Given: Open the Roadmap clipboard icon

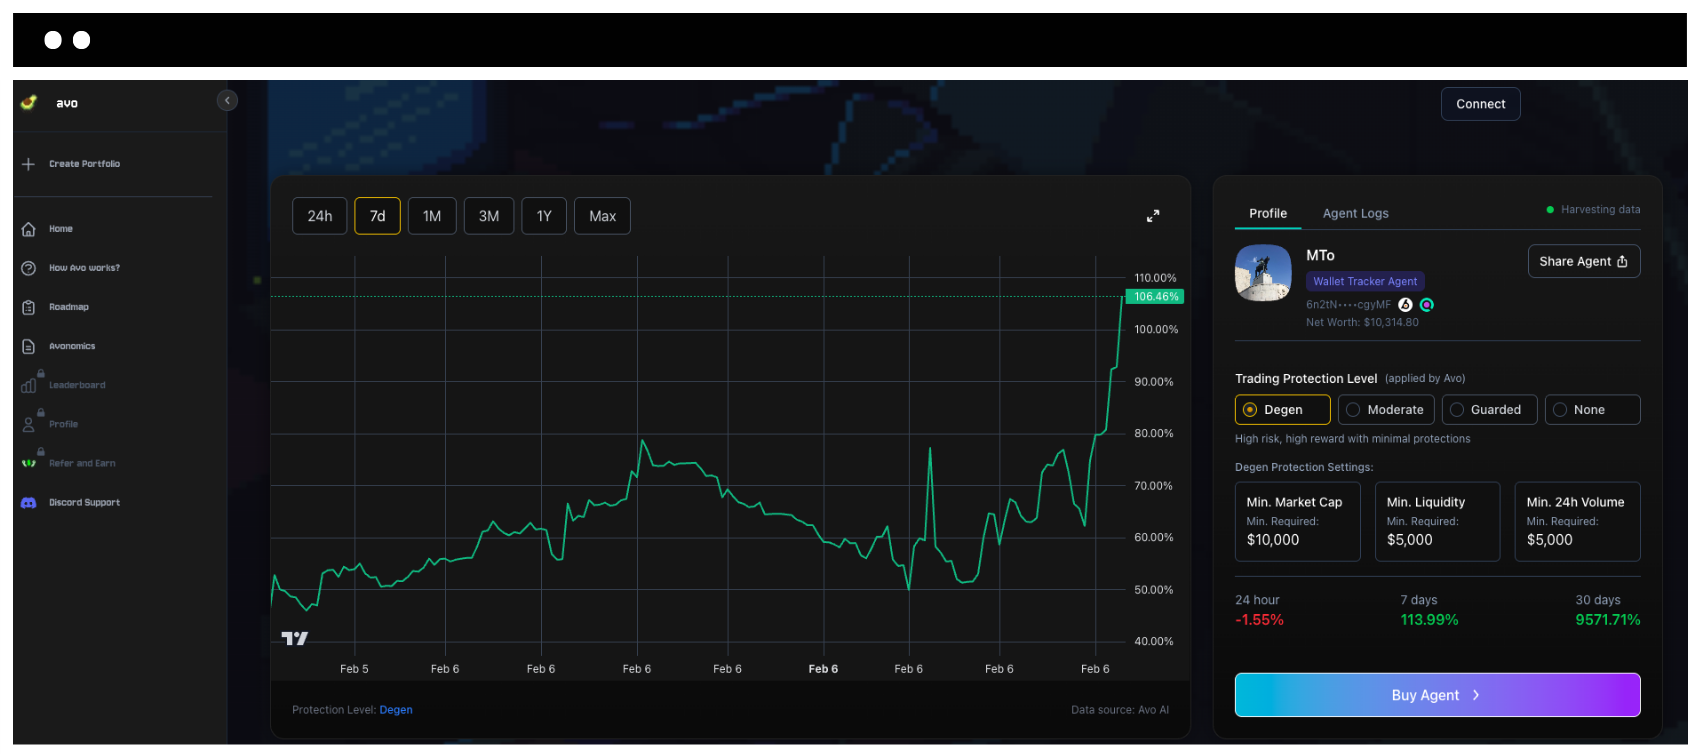Looking at the screenshot, I should (x=28, y=307).
